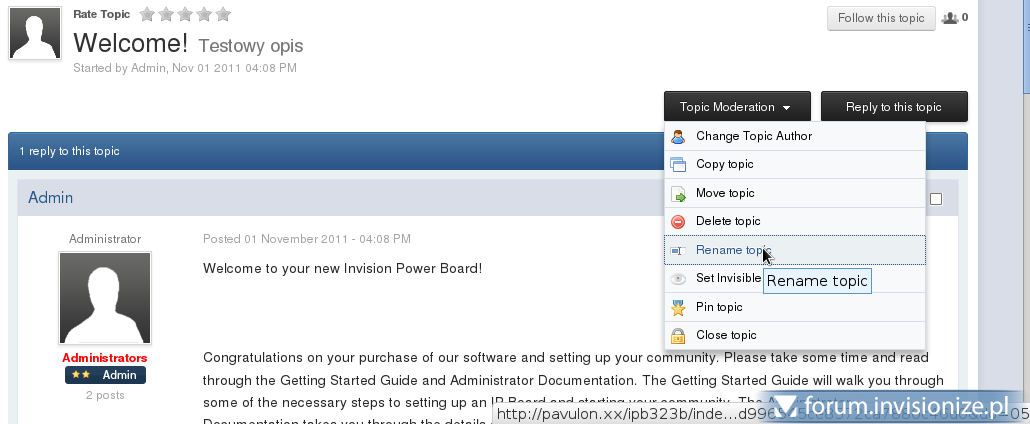Click the Copy topic icon
The image size is (1030, 424).
pyautogui.click(x=678, y=164)
